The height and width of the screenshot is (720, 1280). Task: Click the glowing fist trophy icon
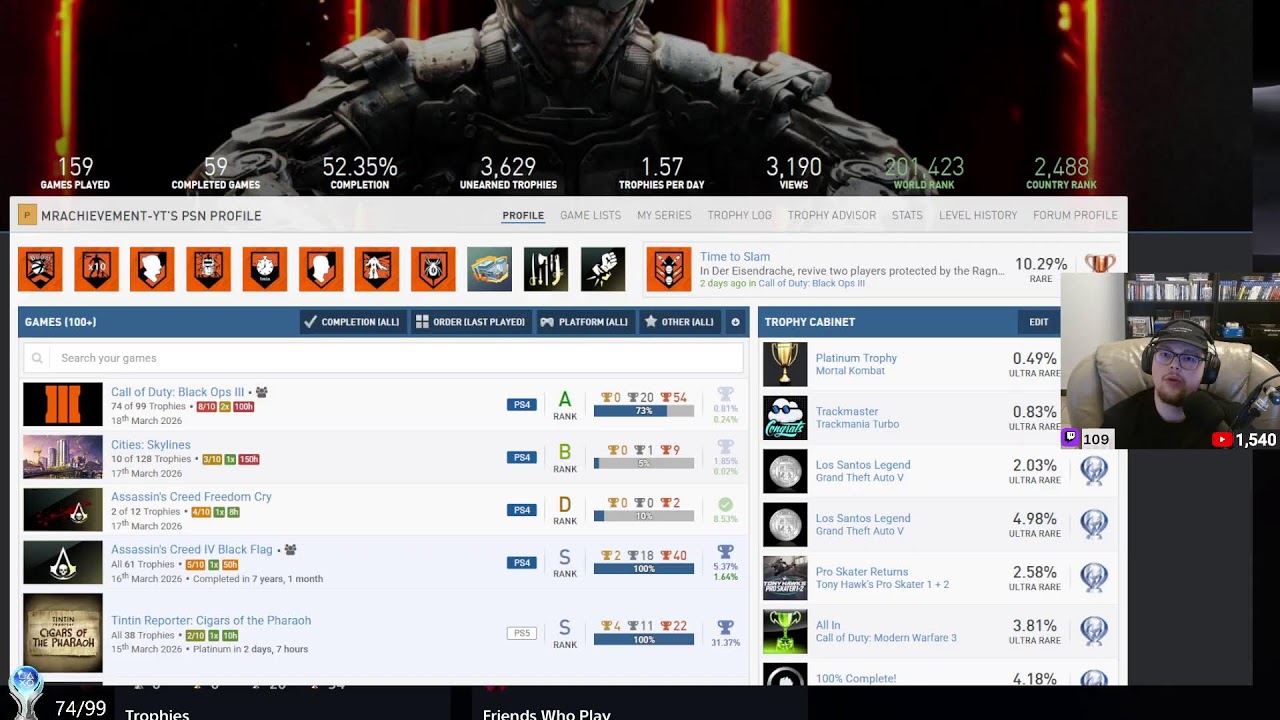tap(602, 269)
